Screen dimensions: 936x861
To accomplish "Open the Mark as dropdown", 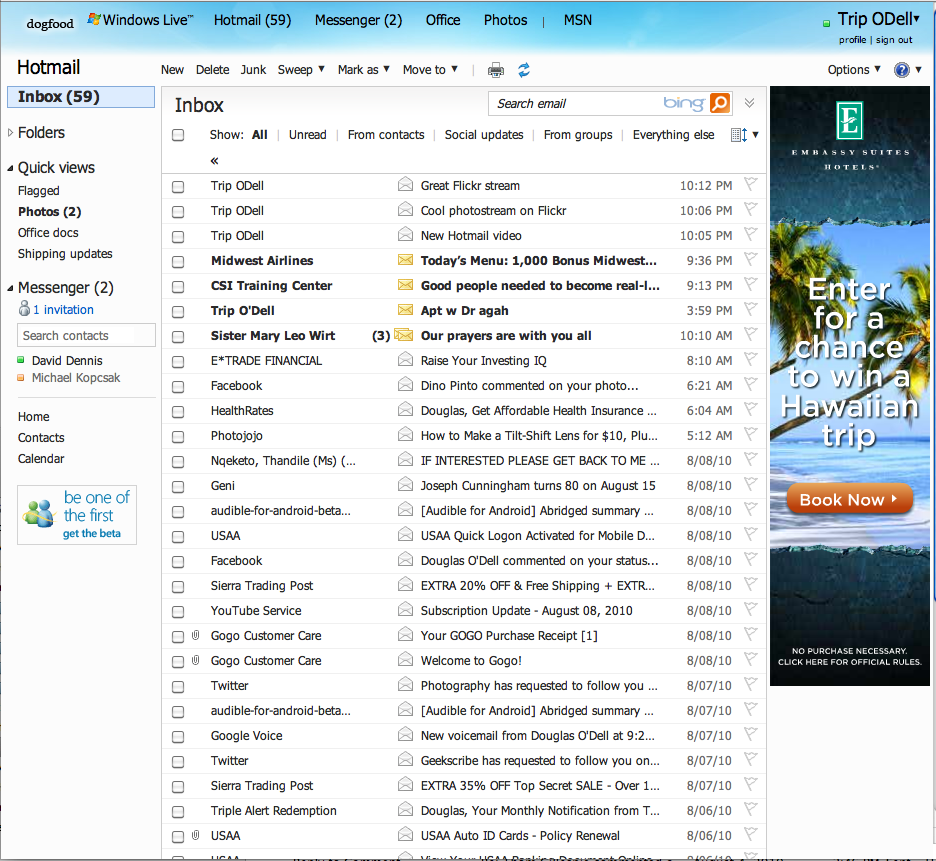I will pos(364,70).
